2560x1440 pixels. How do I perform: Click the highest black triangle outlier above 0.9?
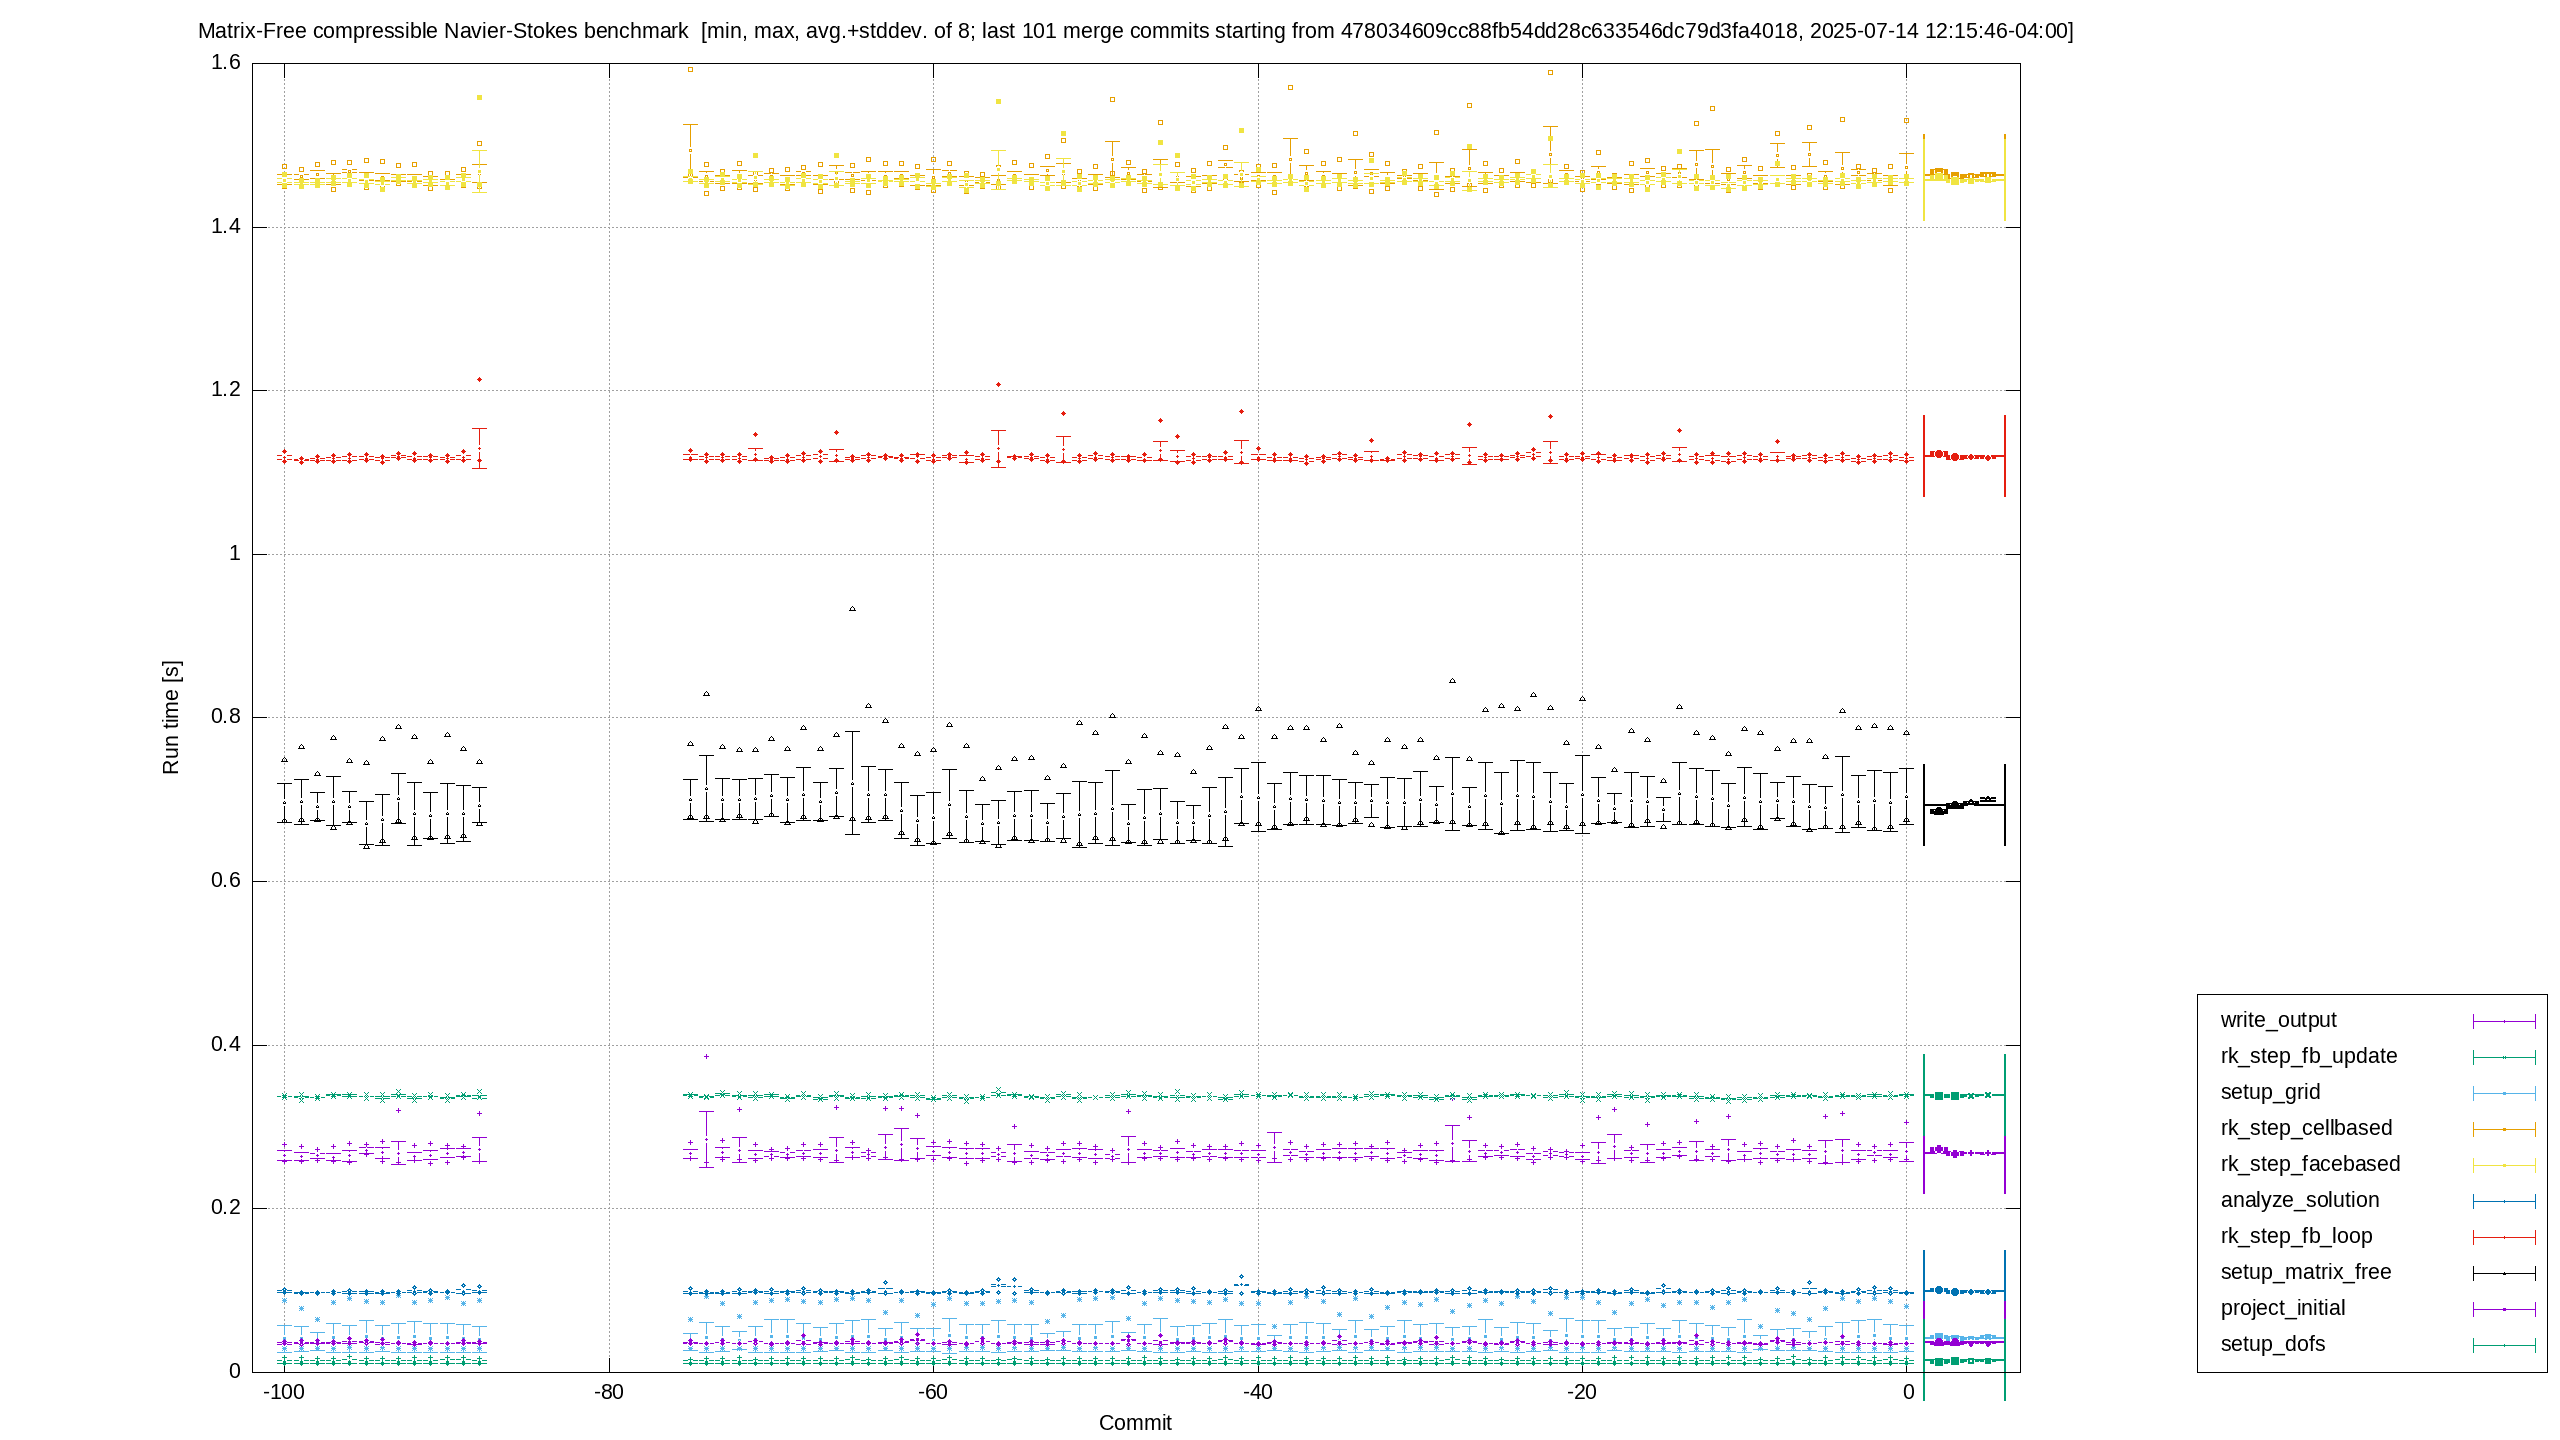[852, 608]
